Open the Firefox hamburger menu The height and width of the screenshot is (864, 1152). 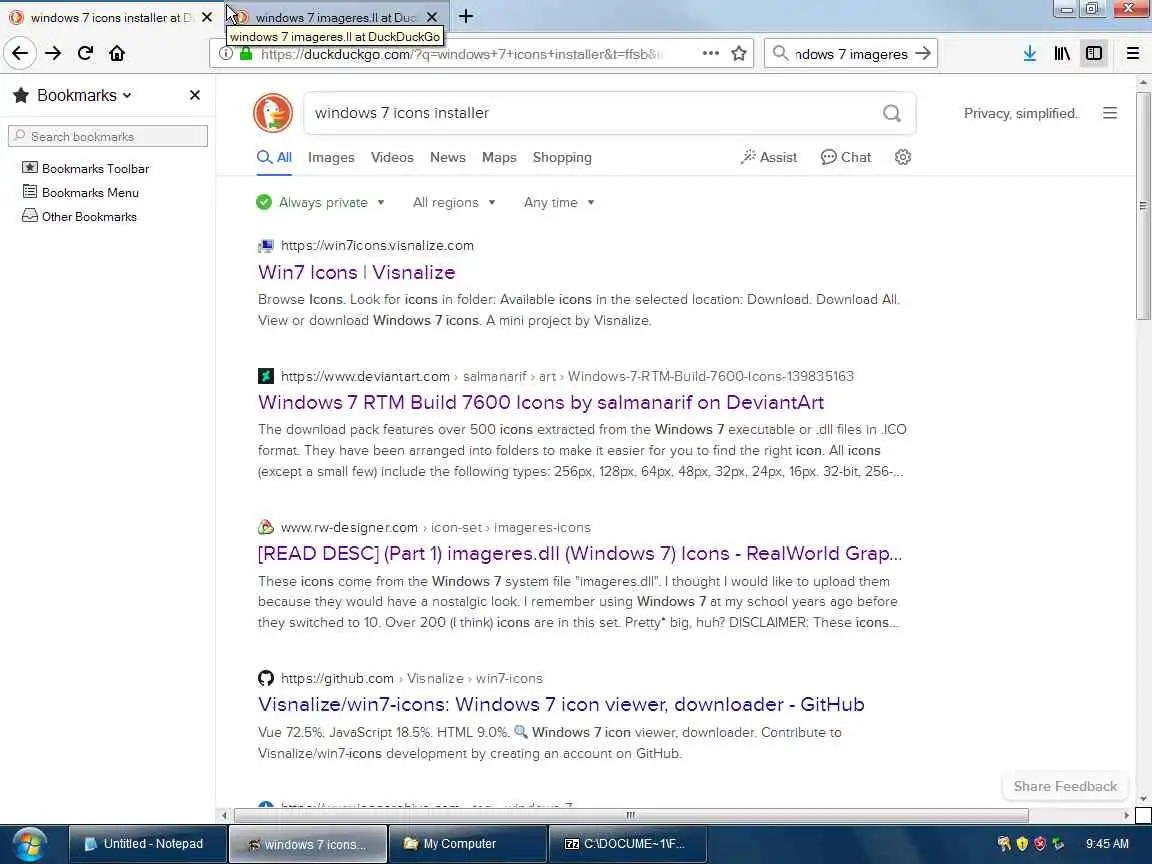coord(1132,53)
